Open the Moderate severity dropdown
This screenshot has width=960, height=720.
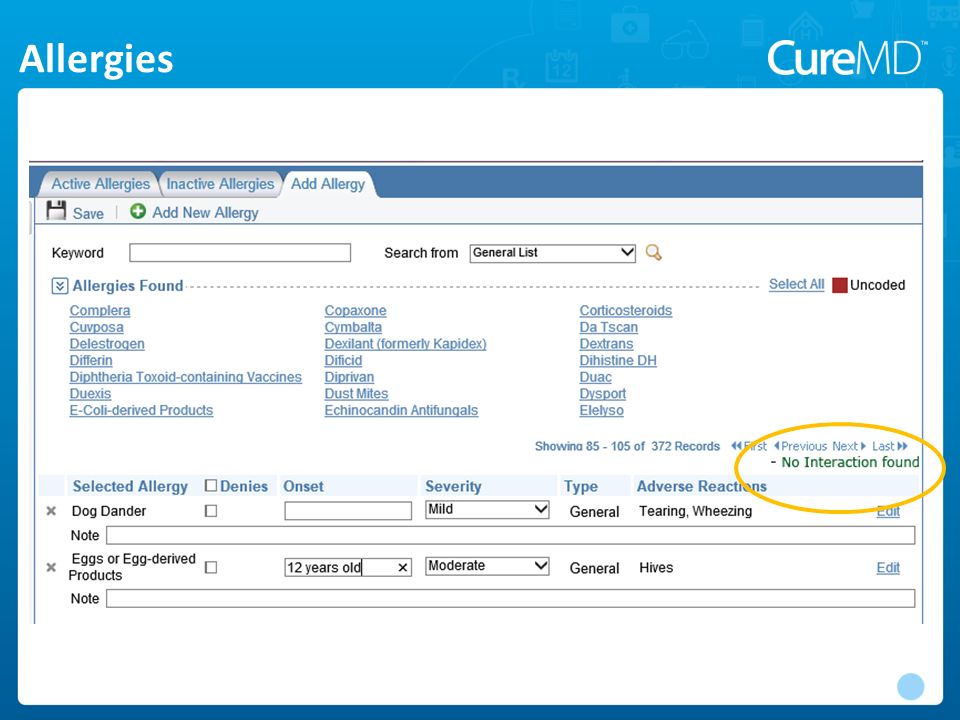click(x=487, y=566)
